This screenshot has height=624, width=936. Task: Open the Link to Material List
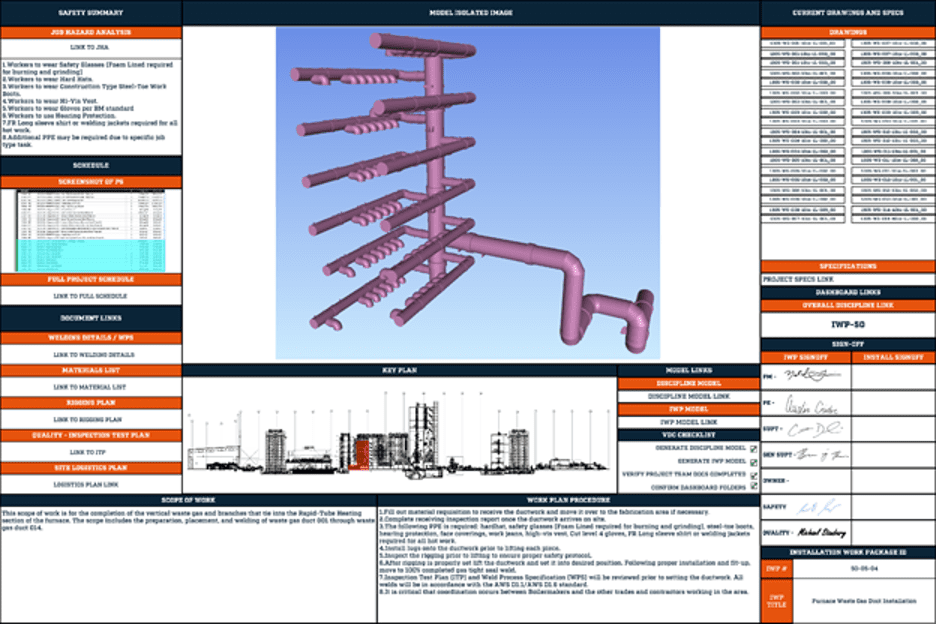coord(90,387)
